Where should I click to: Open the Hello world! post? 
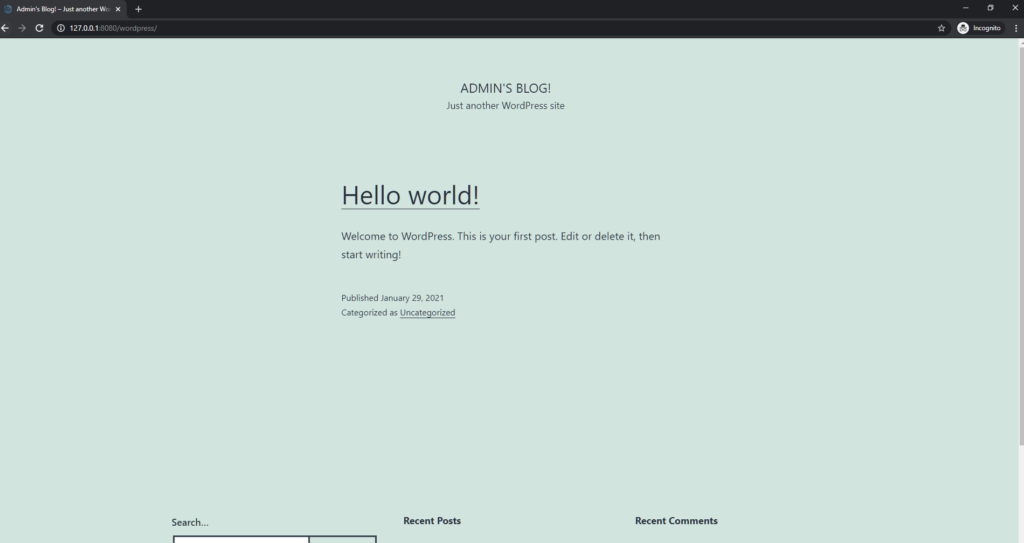click(410, 195)
